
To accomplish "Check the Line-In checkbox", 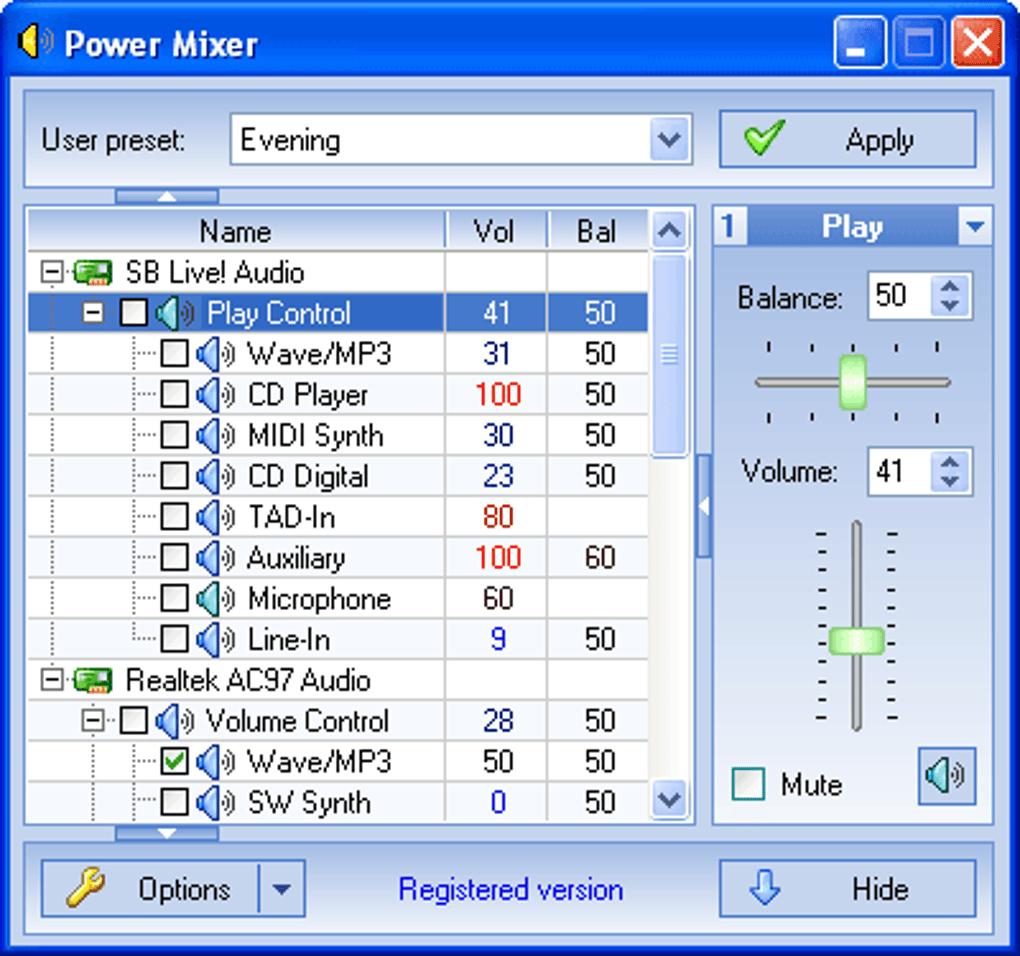I will tap(174, 639).
